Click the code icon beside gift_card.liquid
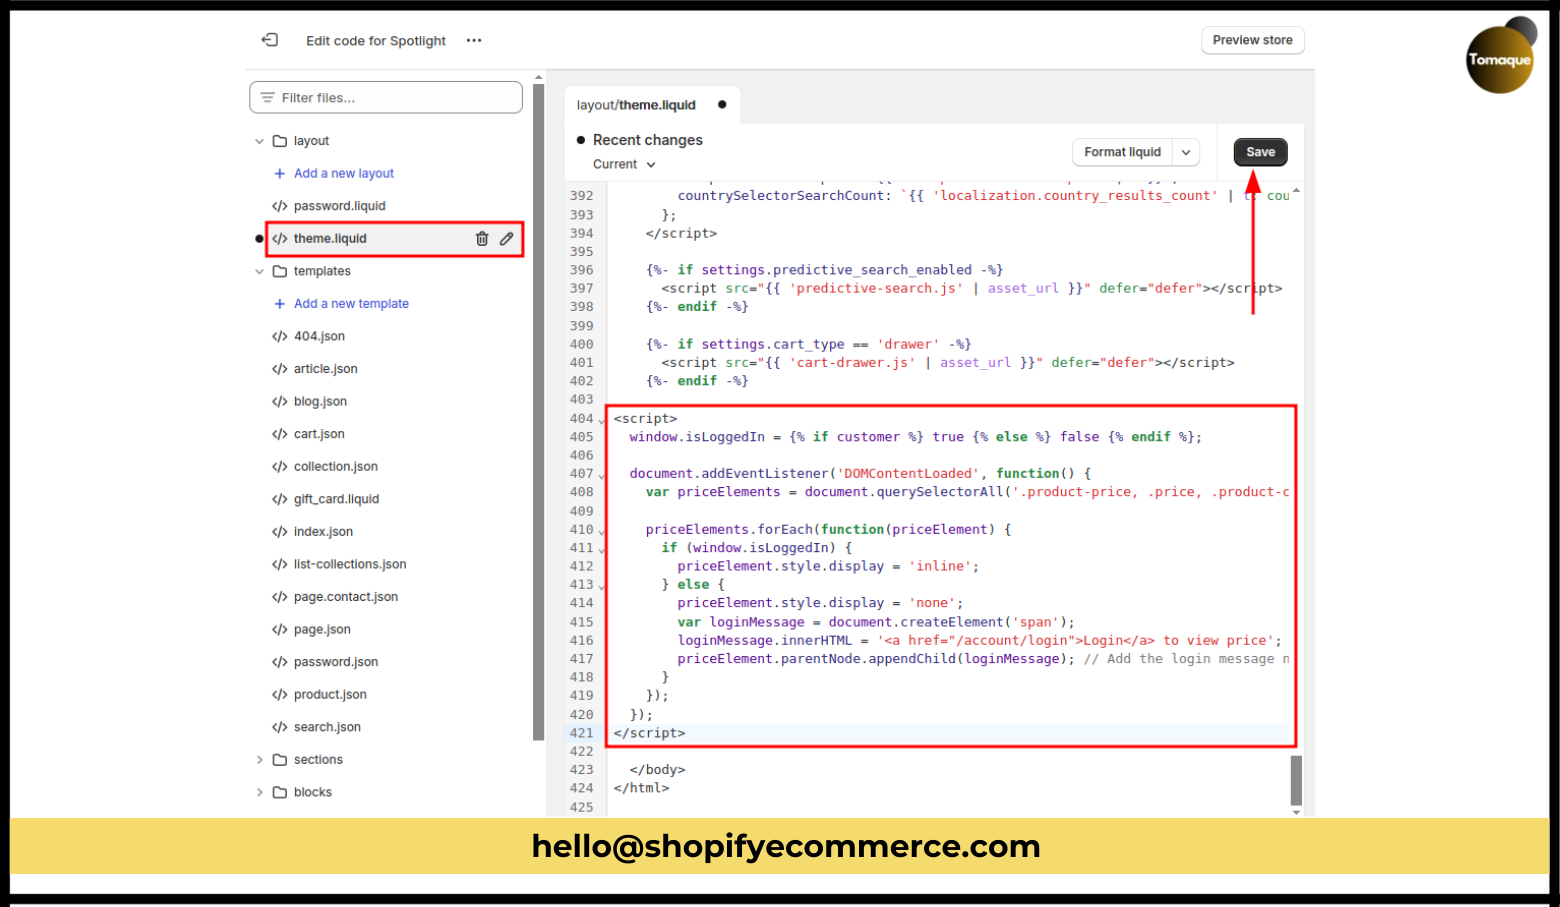This screenshot has width=1560, height=907. (280, 499)
